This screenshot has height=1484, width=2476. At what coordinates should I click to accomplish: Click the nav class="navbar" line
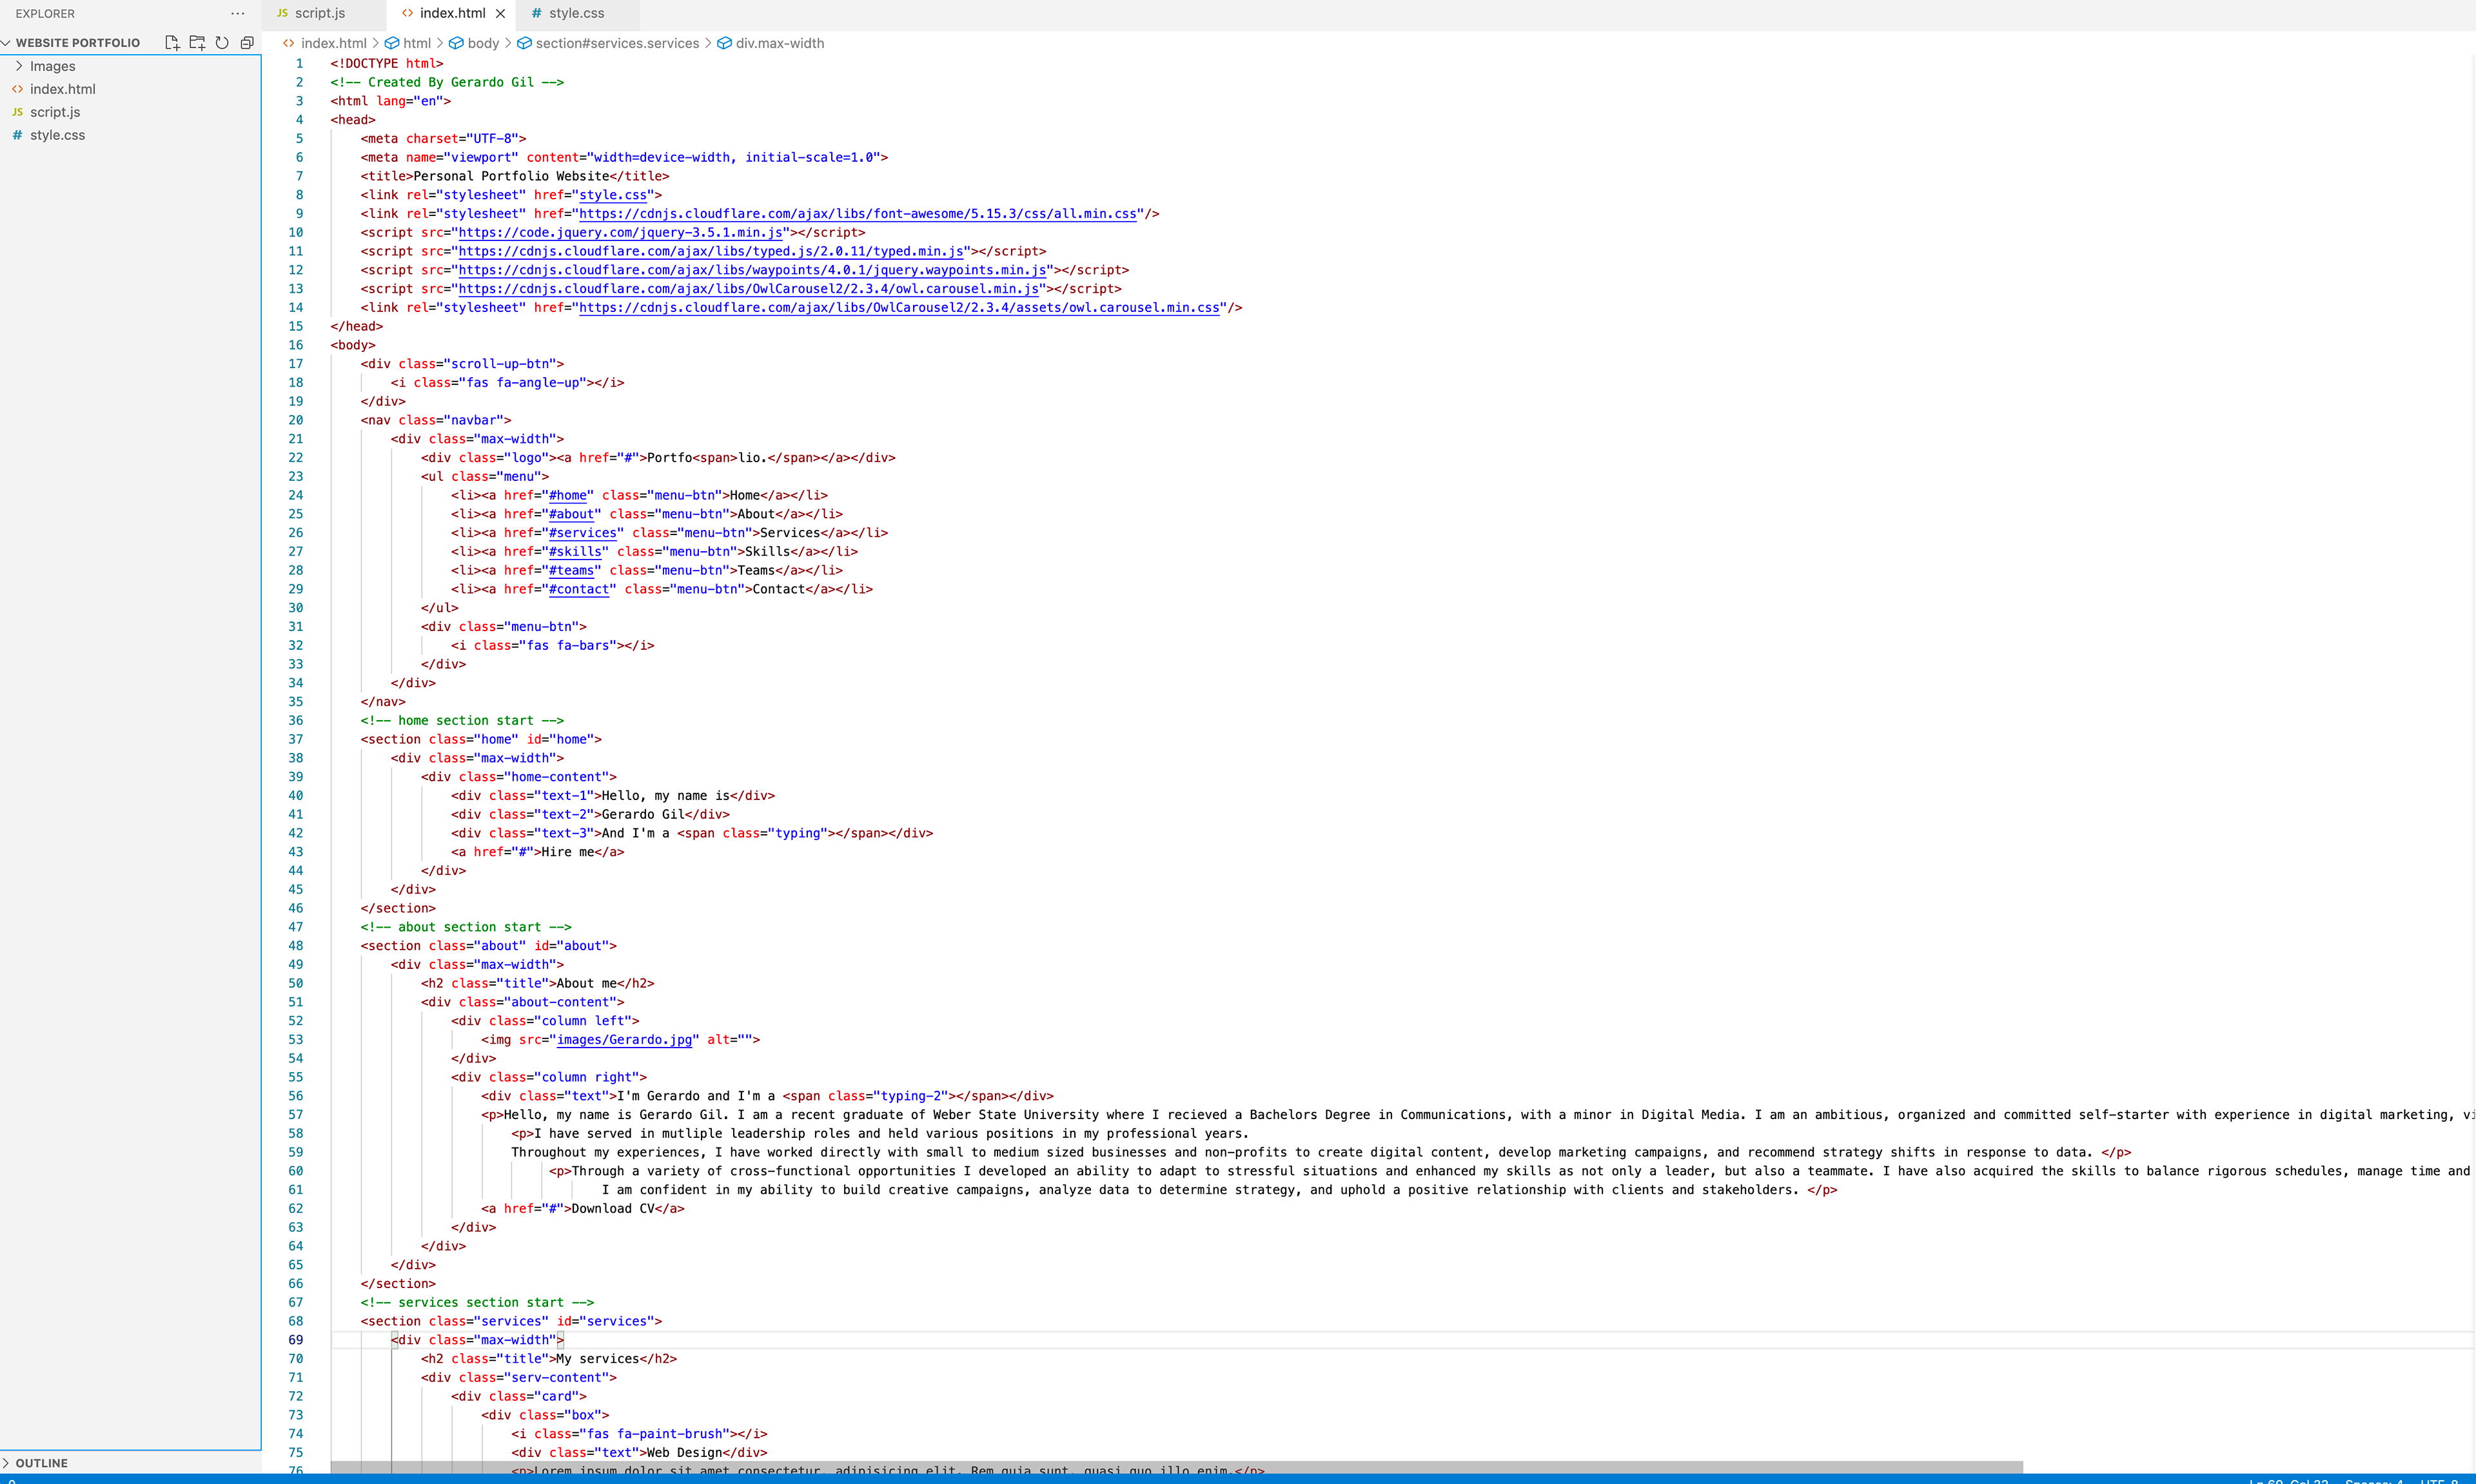(x=436, y=420)
